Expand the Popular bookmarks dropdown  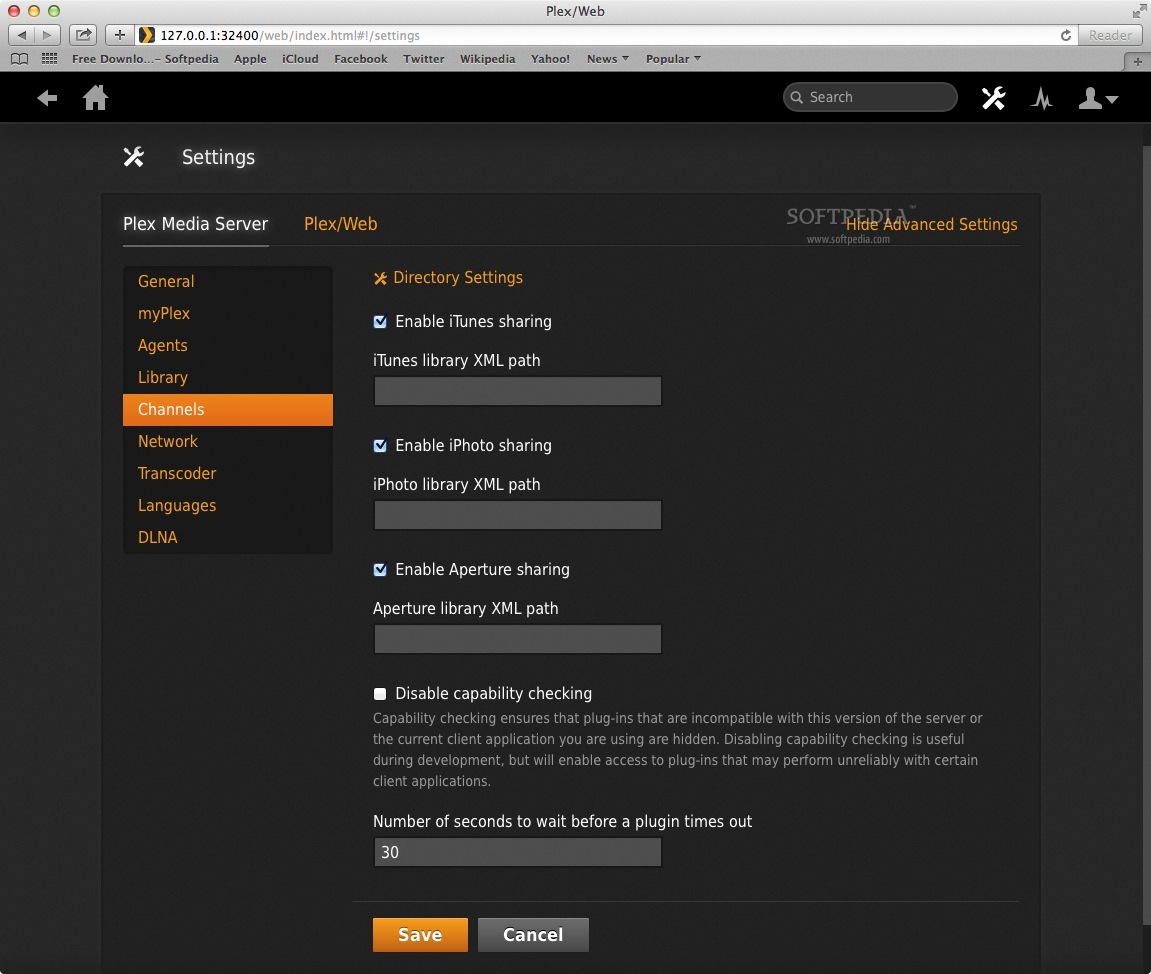click(x=673, y=59)
